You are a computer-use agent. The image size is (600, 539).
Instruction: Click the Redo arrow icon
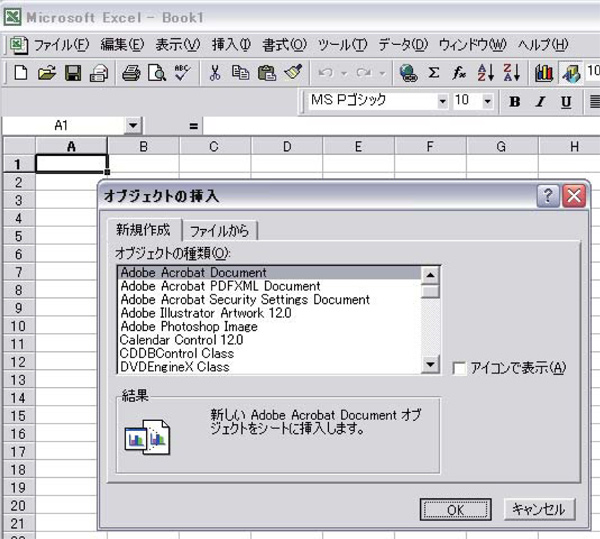point(363,72)
